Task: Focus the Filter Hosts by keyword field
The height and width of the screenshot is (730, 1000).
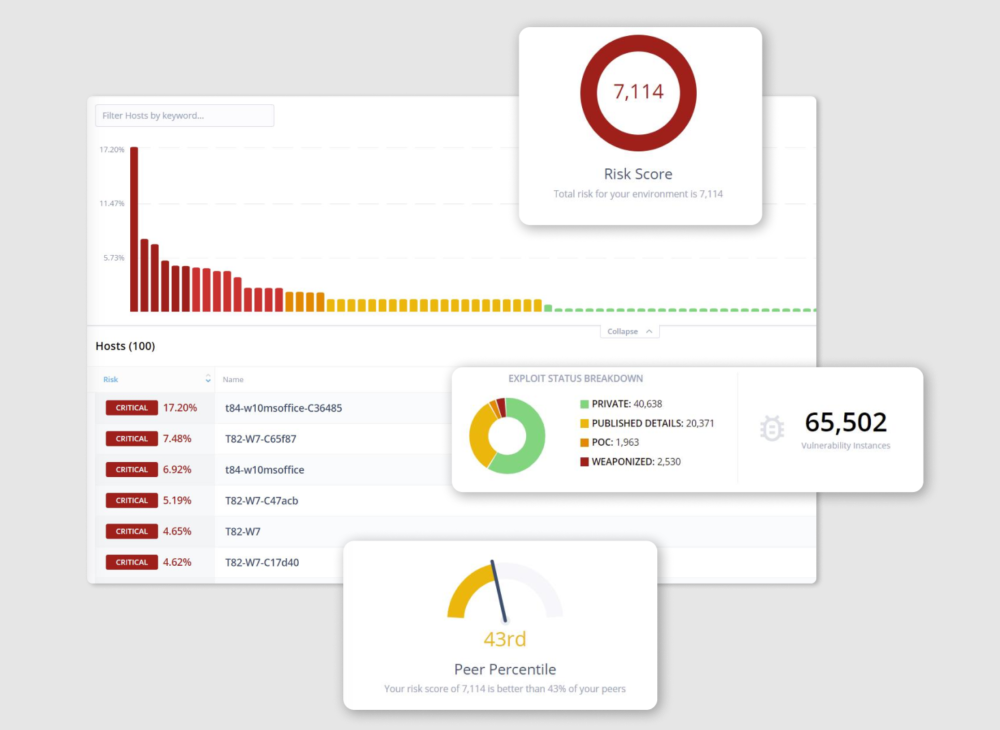Action: pyautogui.click(x=184, y=115)
